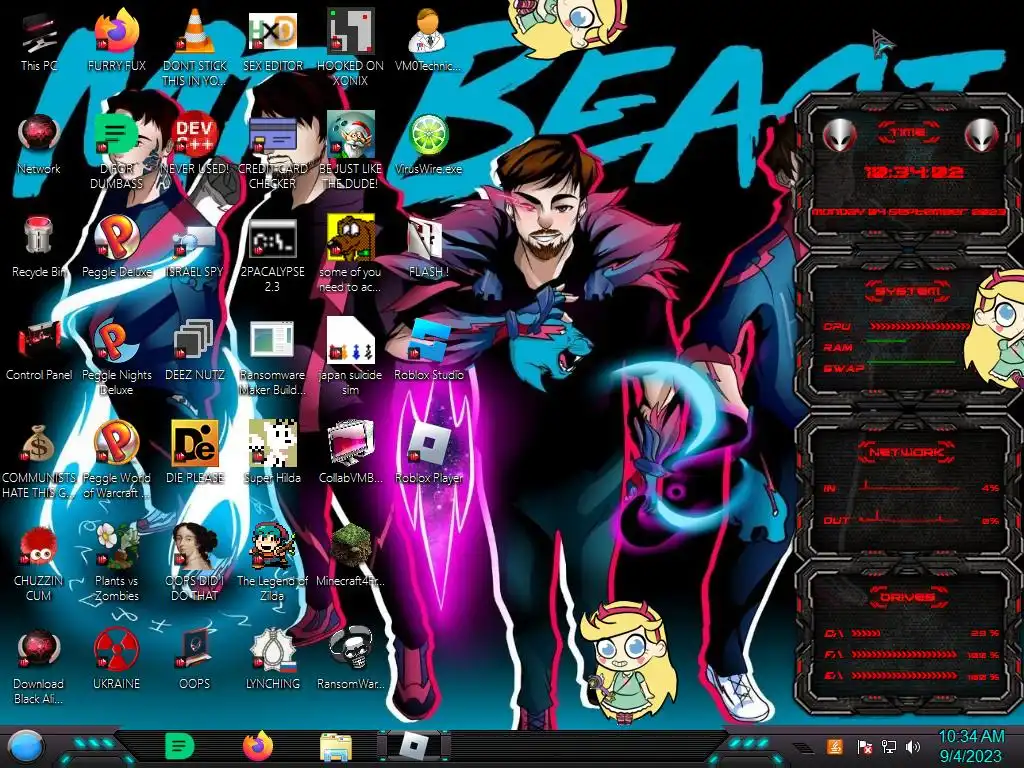
Task: Open the Control Panel icon
Action: [x=39, y=351]
